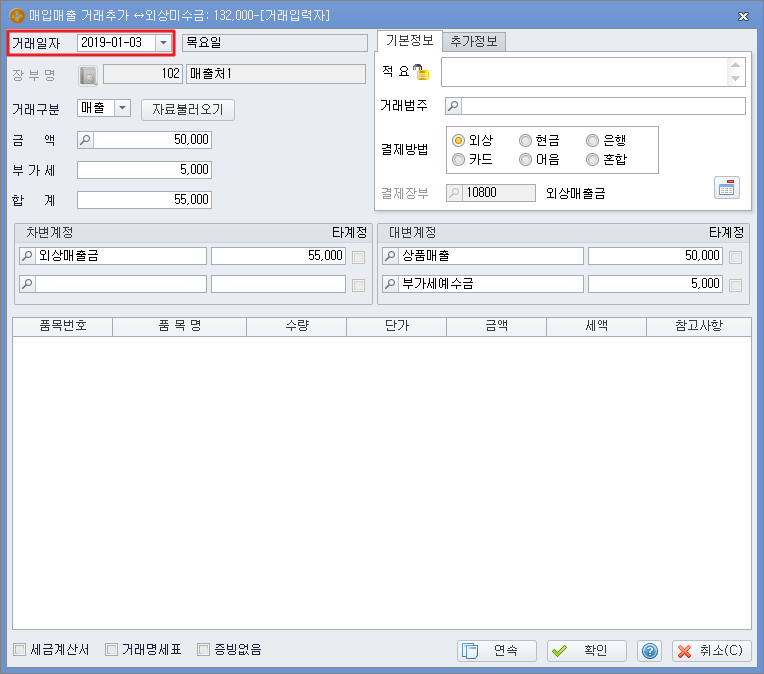Screen dimensions: 764x674
Task: Toggle 타계정 checkbox for empty 차변 row
Action: click(359, 285)
